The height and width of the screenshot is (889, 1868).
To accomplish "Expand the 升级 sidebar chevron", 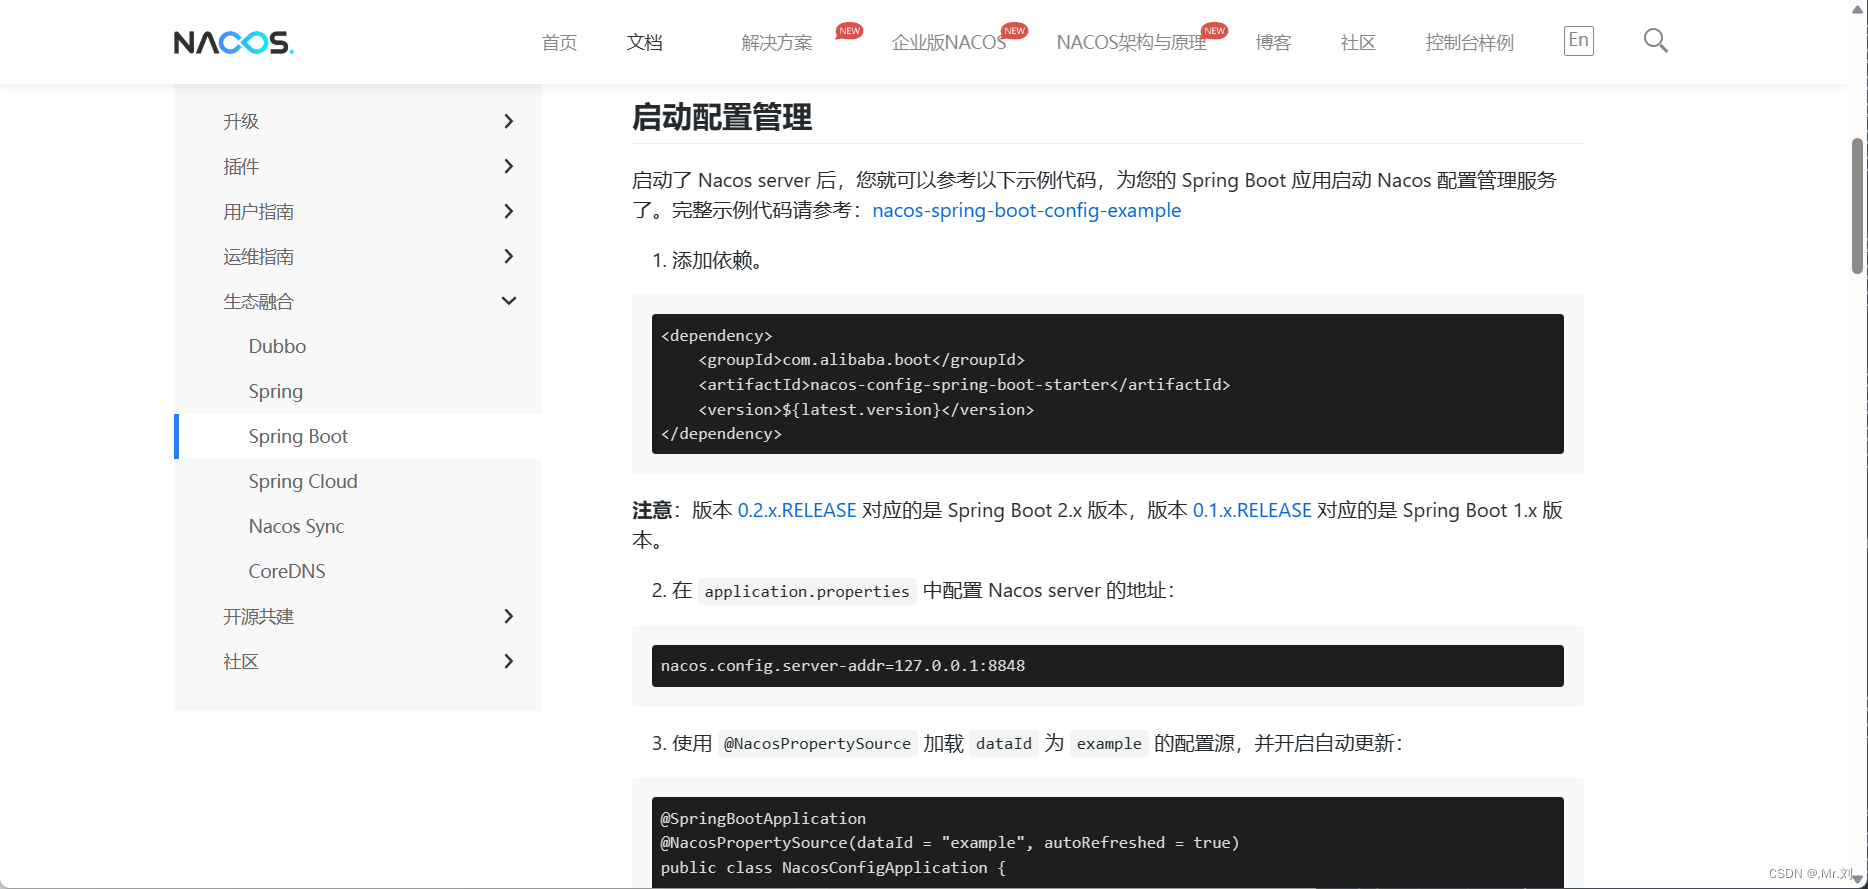I will (x=508, y=121).
